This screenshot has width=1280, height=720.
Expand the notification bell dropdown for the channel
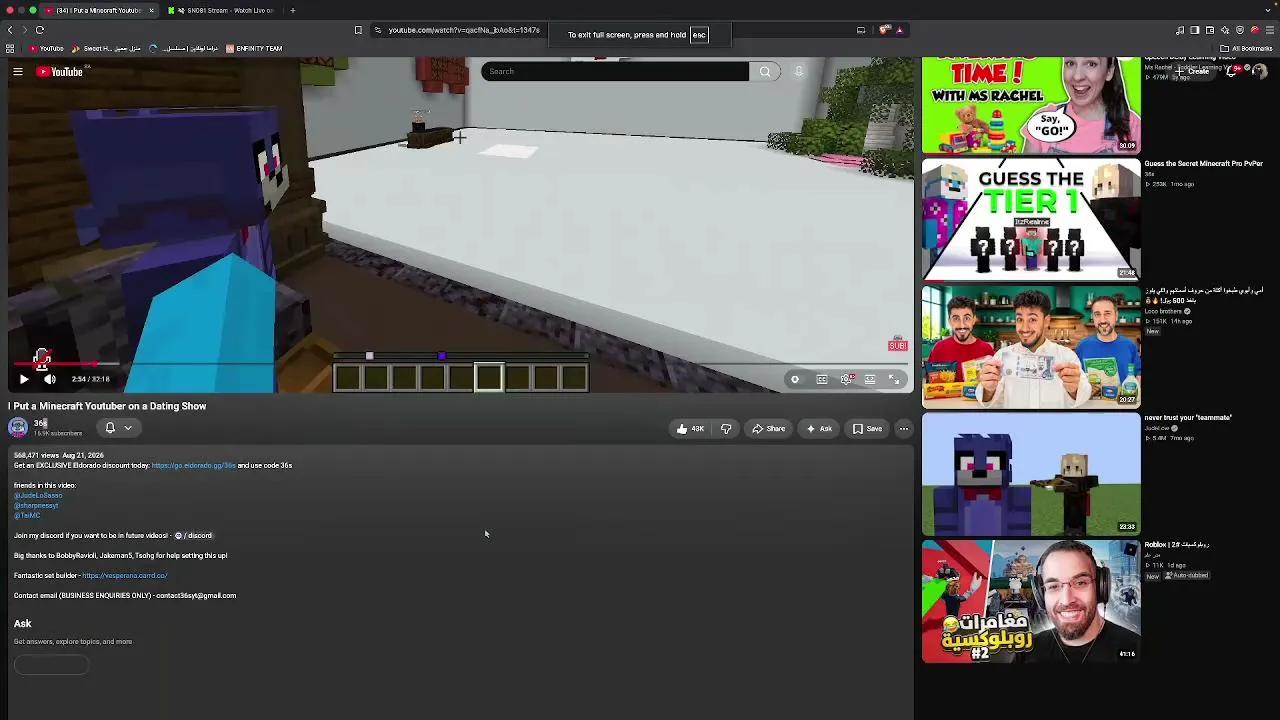(x=118, y=428)
